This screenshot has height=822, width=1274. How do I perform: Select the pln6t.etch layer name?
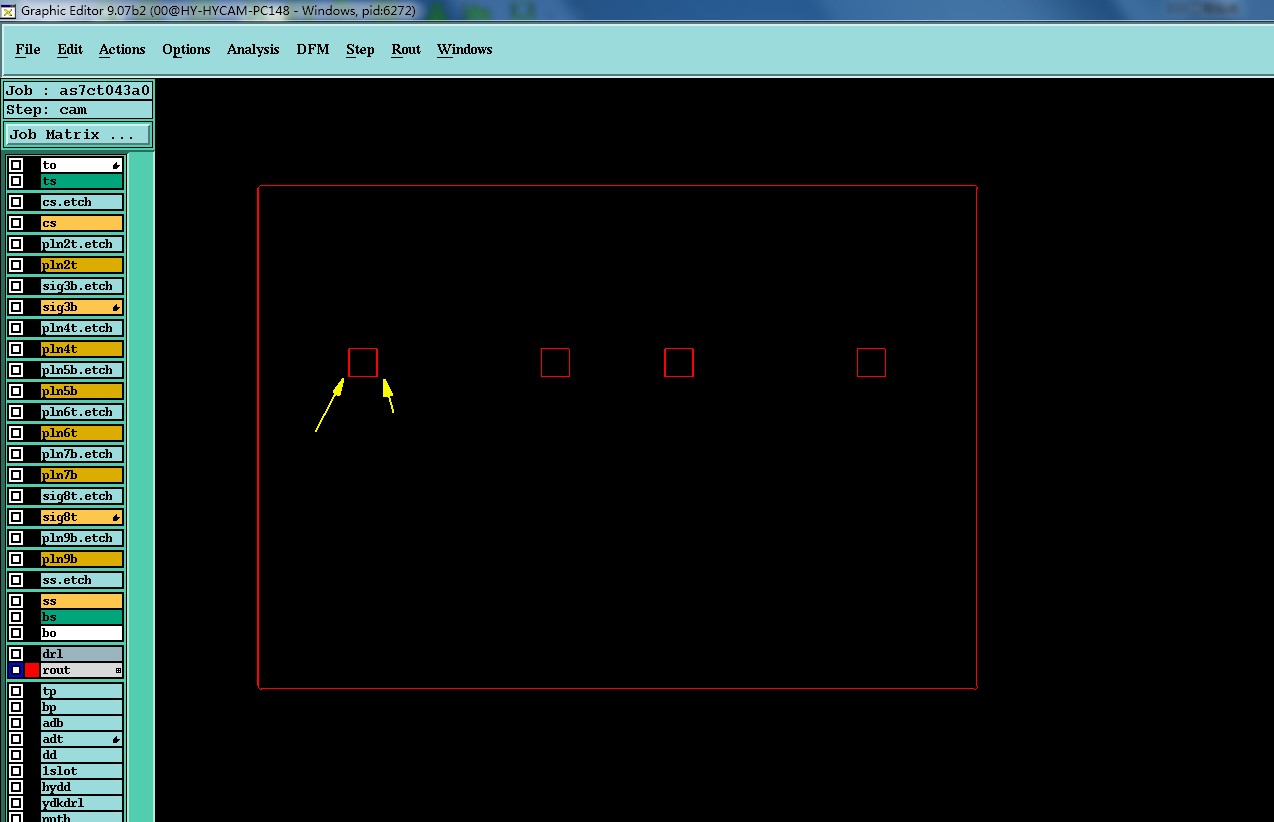click(x=82, y=412)
